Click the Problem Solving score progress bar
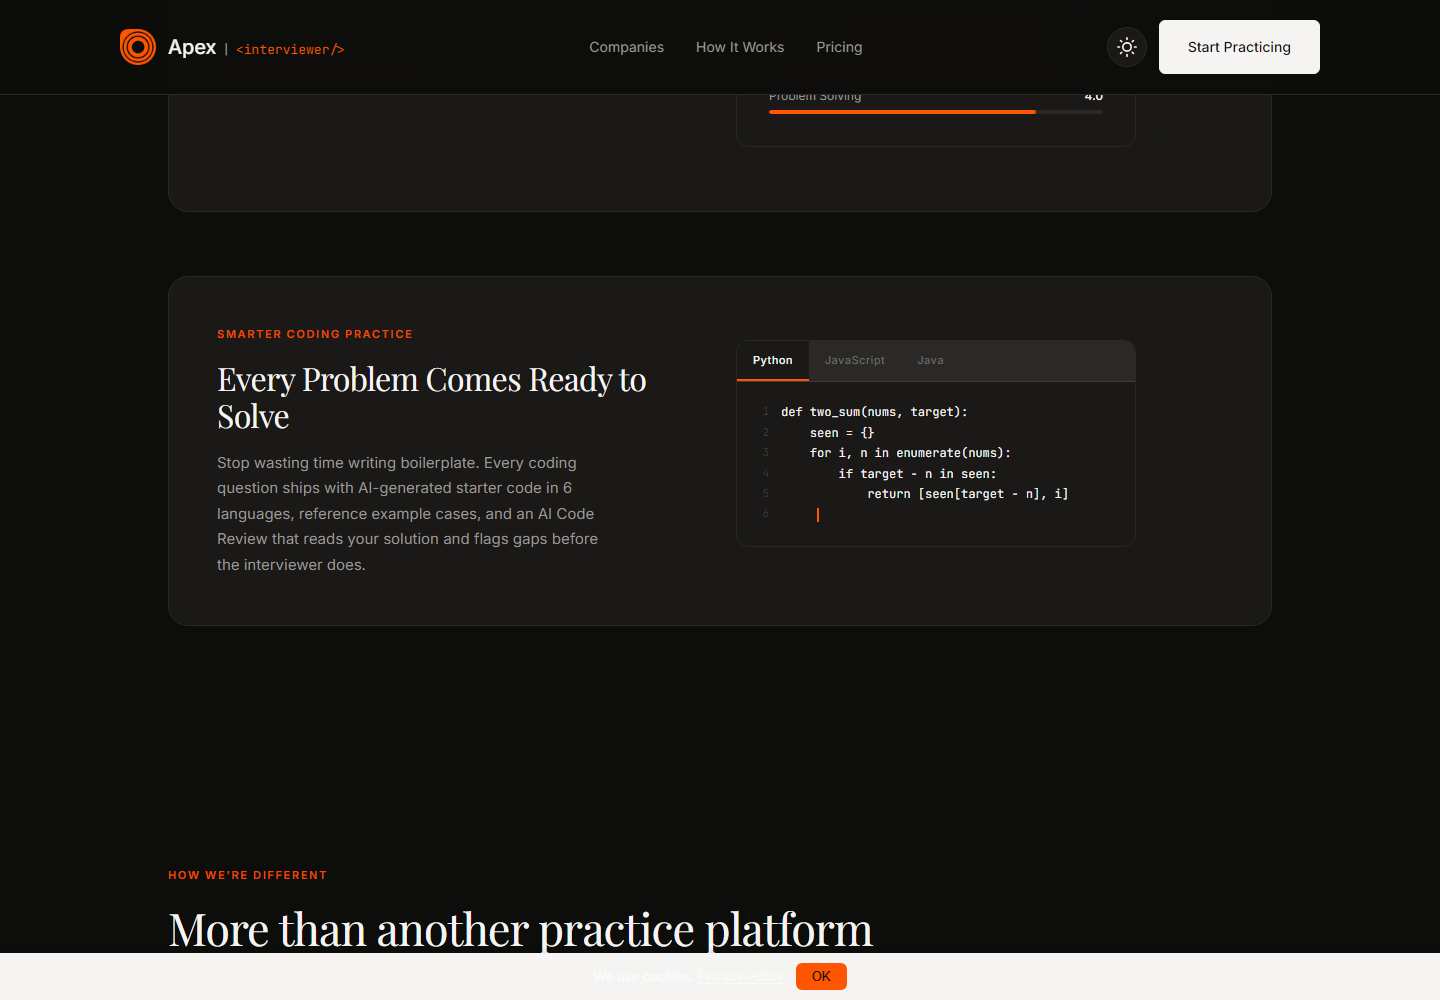1440x1000 pixels. (936, 112)
